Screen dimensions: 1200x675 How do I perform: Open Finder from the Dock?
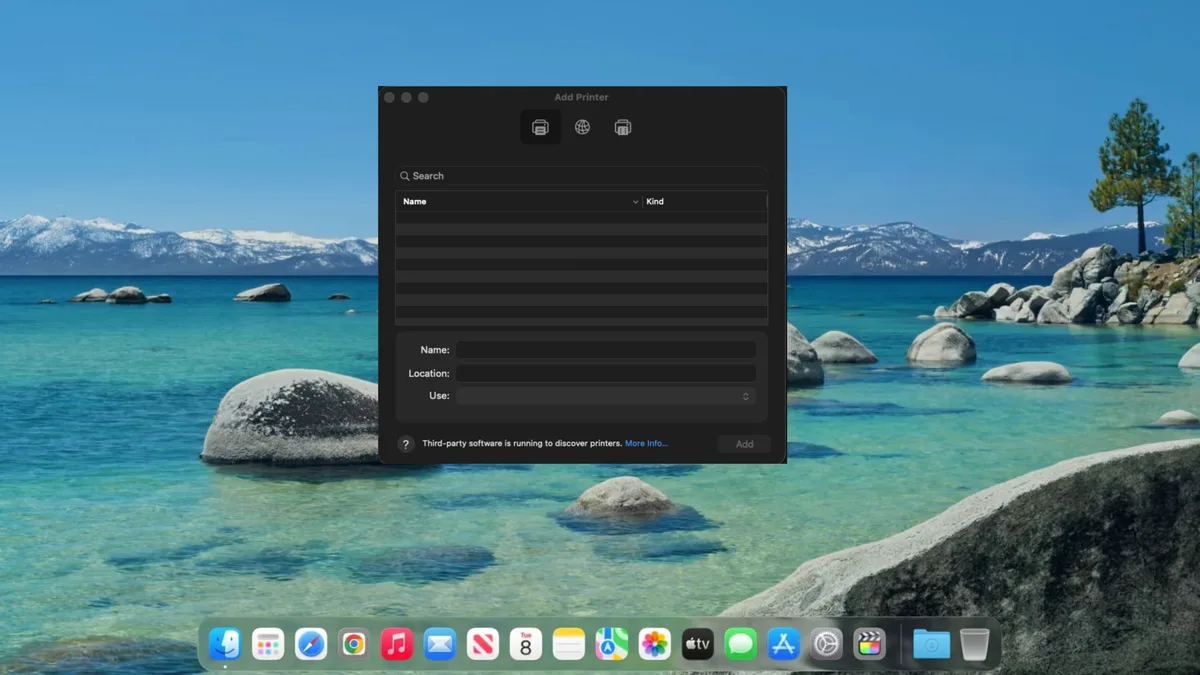click(225, 644)
